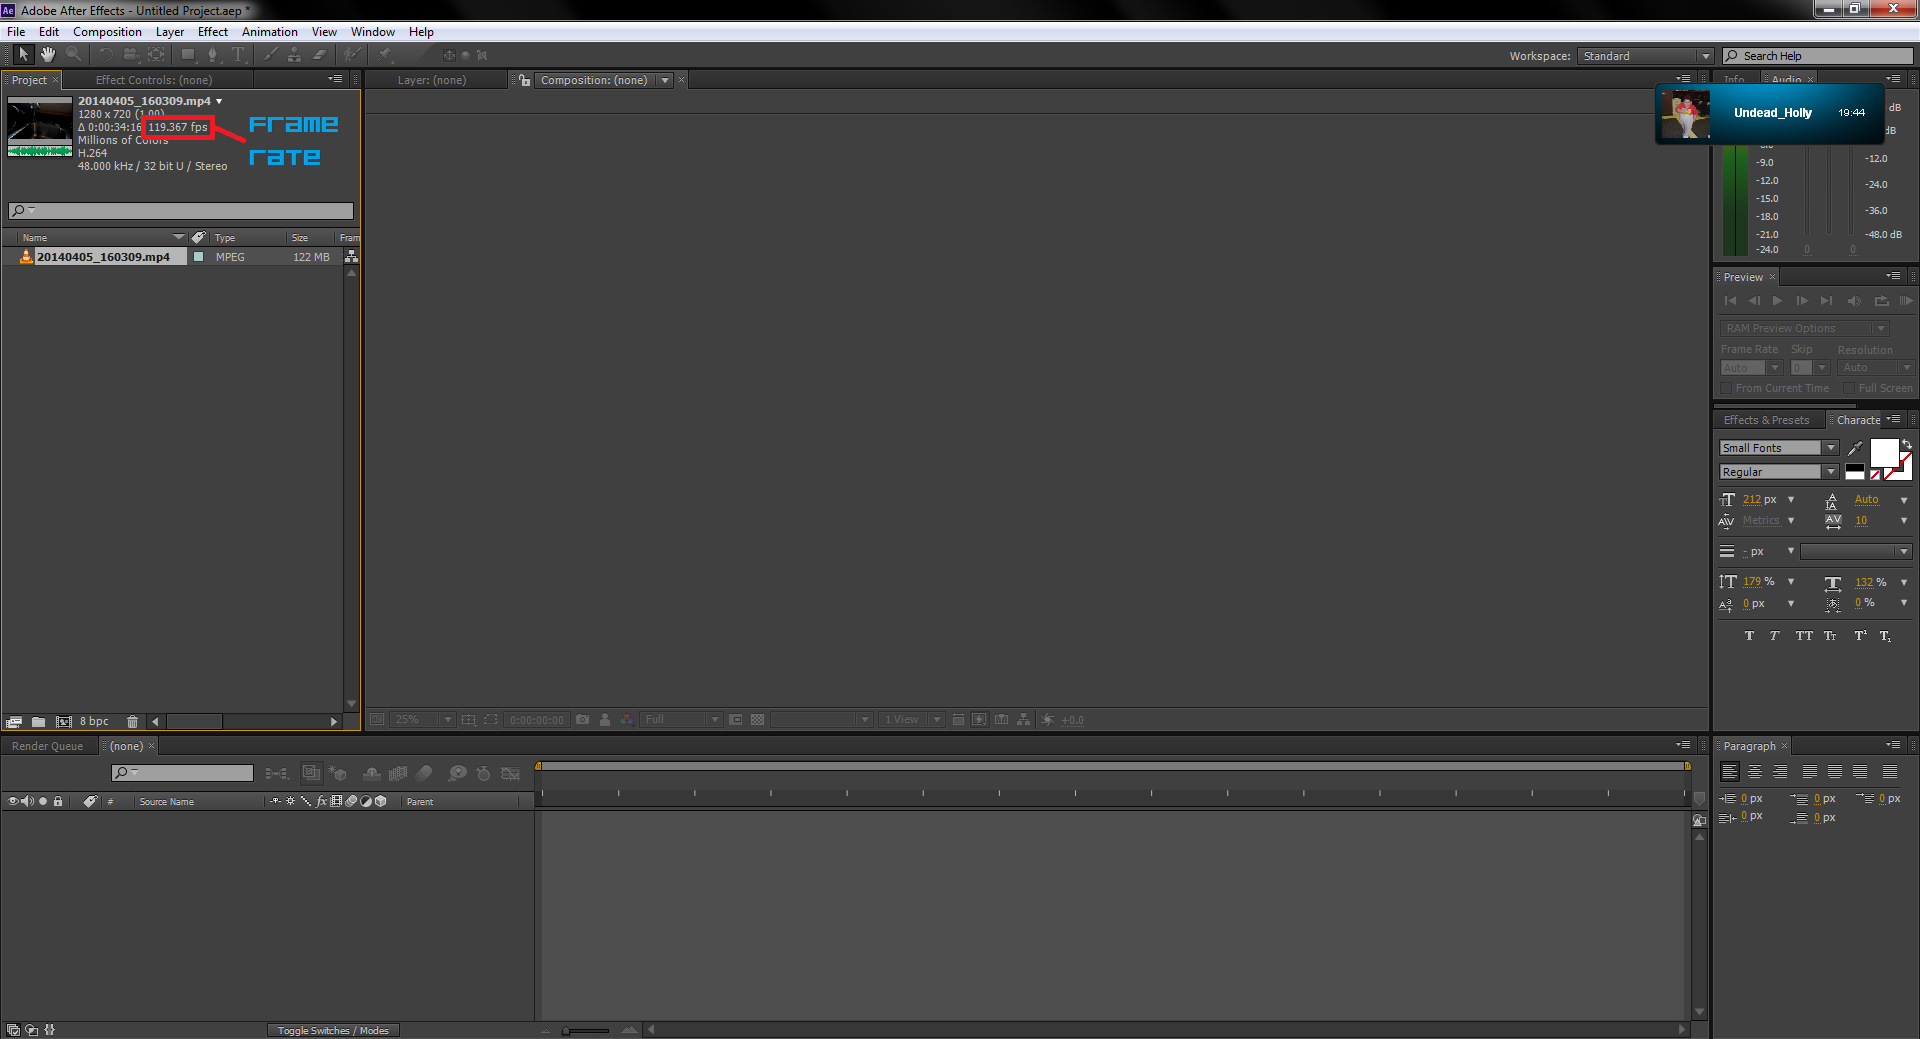
Task: Select the Horizontal Type tool
Action: [x=238, y=55]
